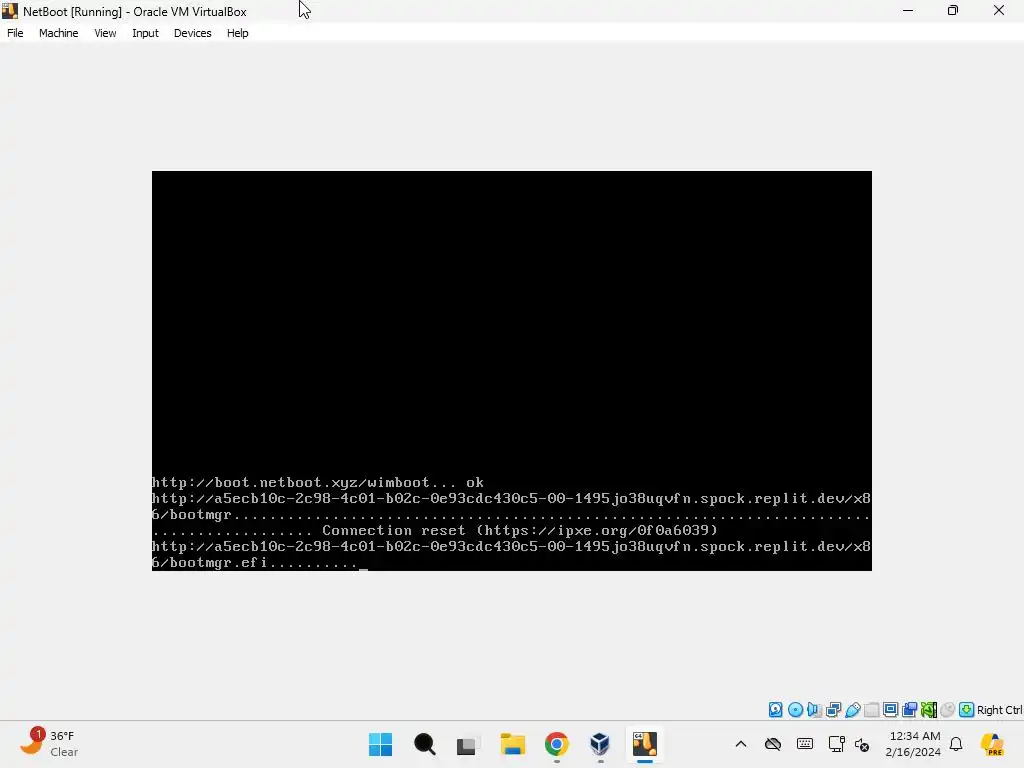Open the Help menu
Screen dimensions: 1024x768
click(x=237, y=33)
